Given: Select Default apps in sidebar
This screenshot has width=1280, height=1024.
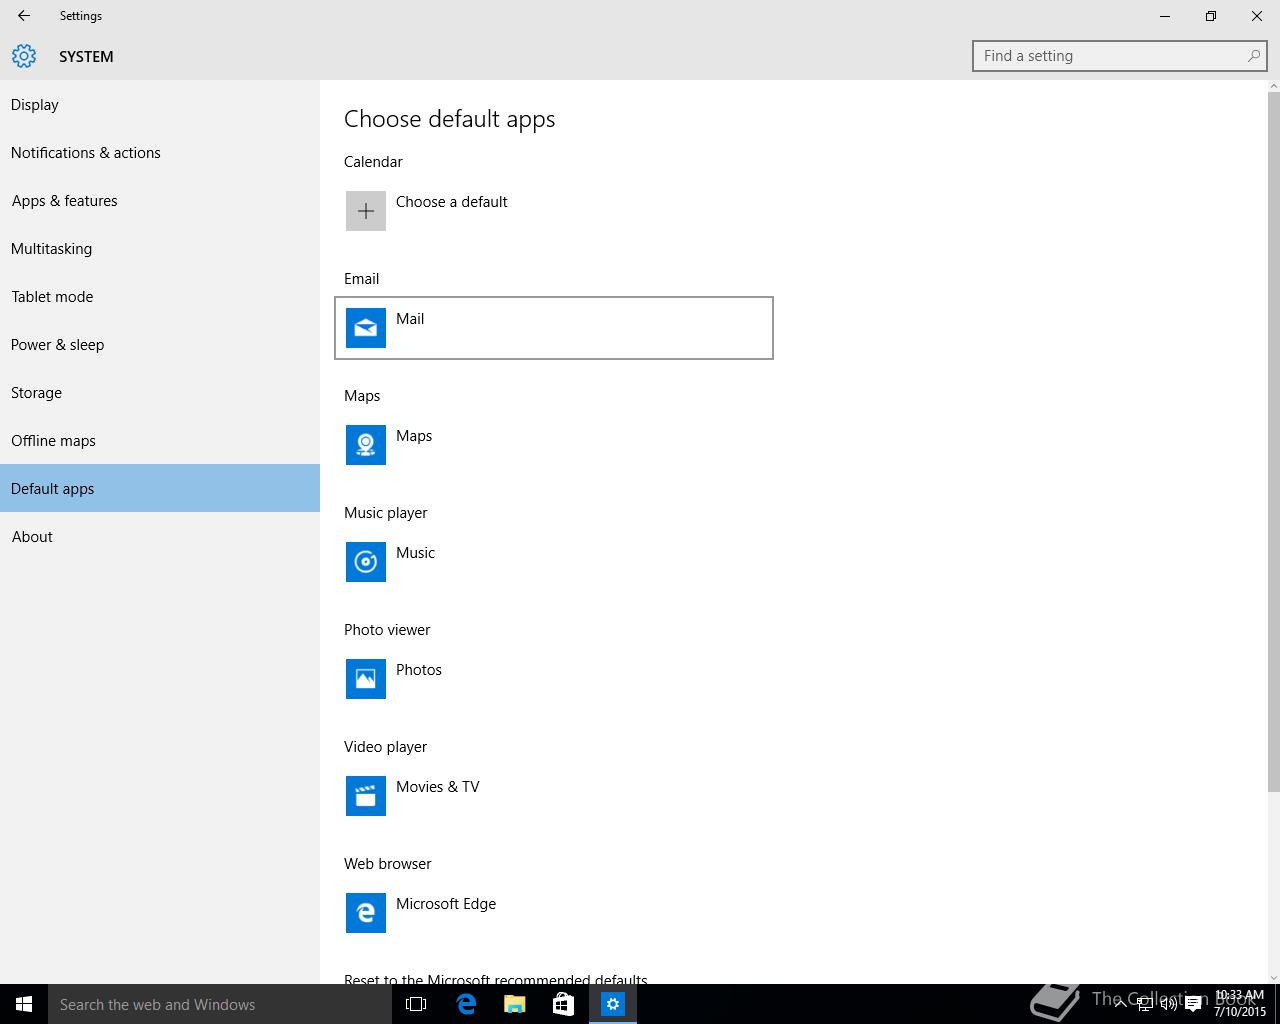Looking at the screenshot, I should [x=160, y=488].
